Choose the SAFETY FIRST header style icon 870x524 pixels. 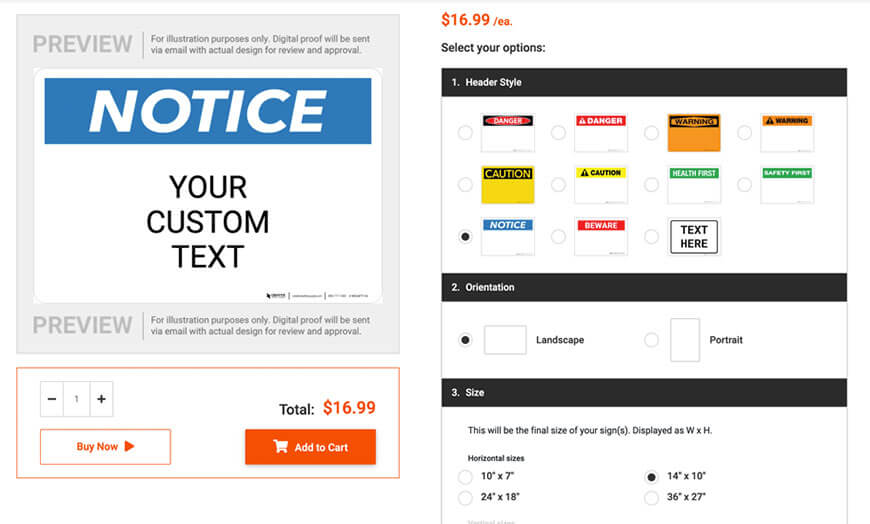click(787, 184)
